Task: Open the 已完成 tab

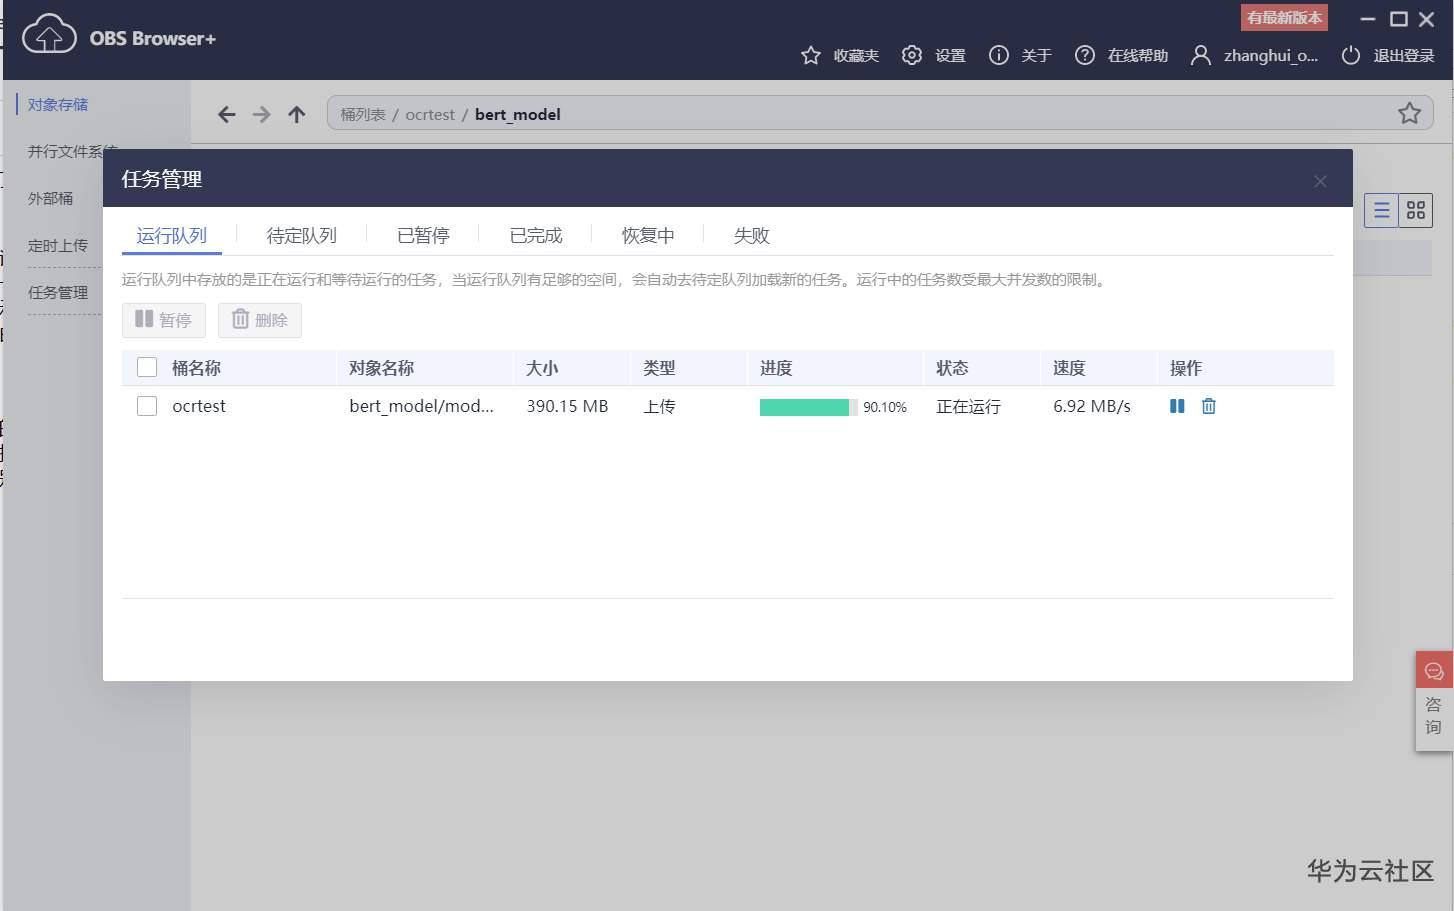Action: click(x=536, y=236)
